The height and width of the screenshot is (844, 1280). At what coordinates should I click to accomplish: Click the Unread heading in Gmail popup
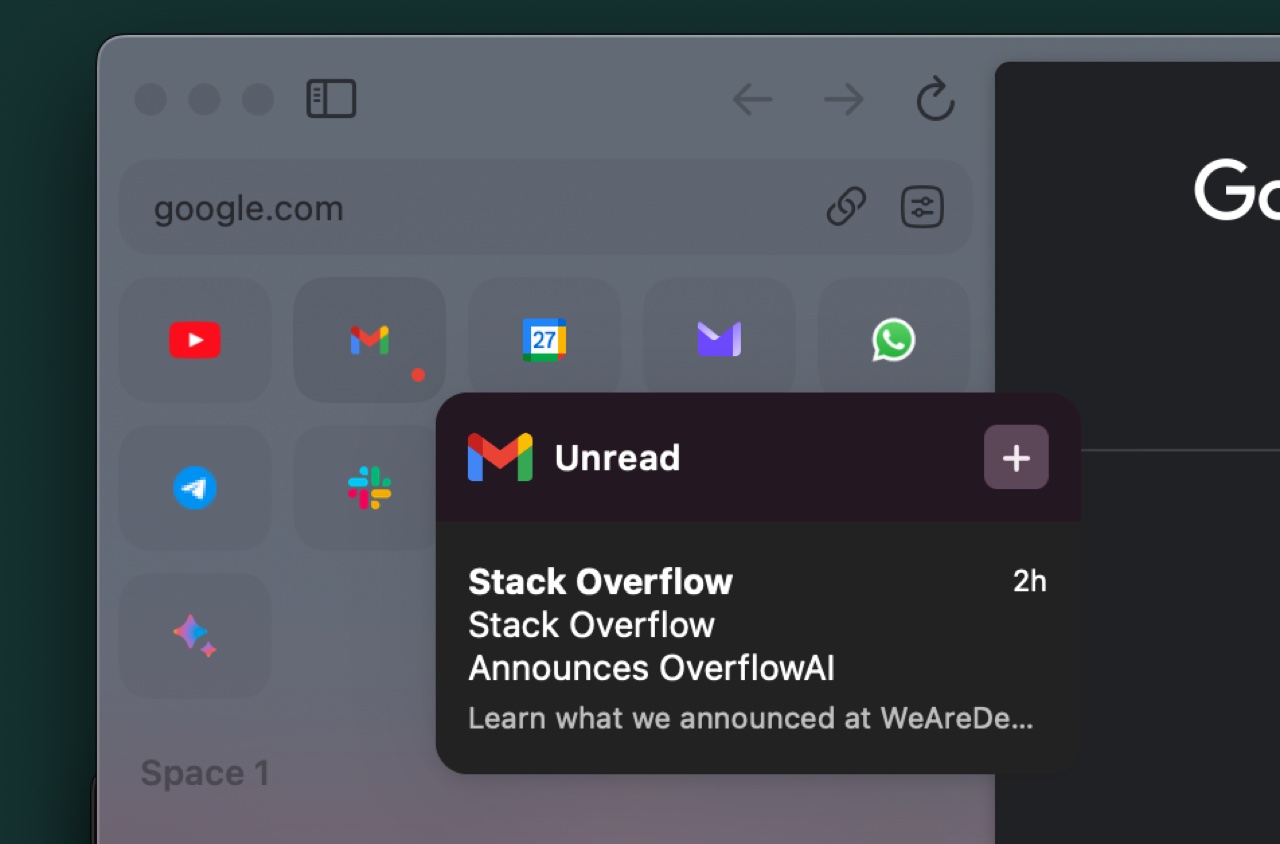(618, 458)
